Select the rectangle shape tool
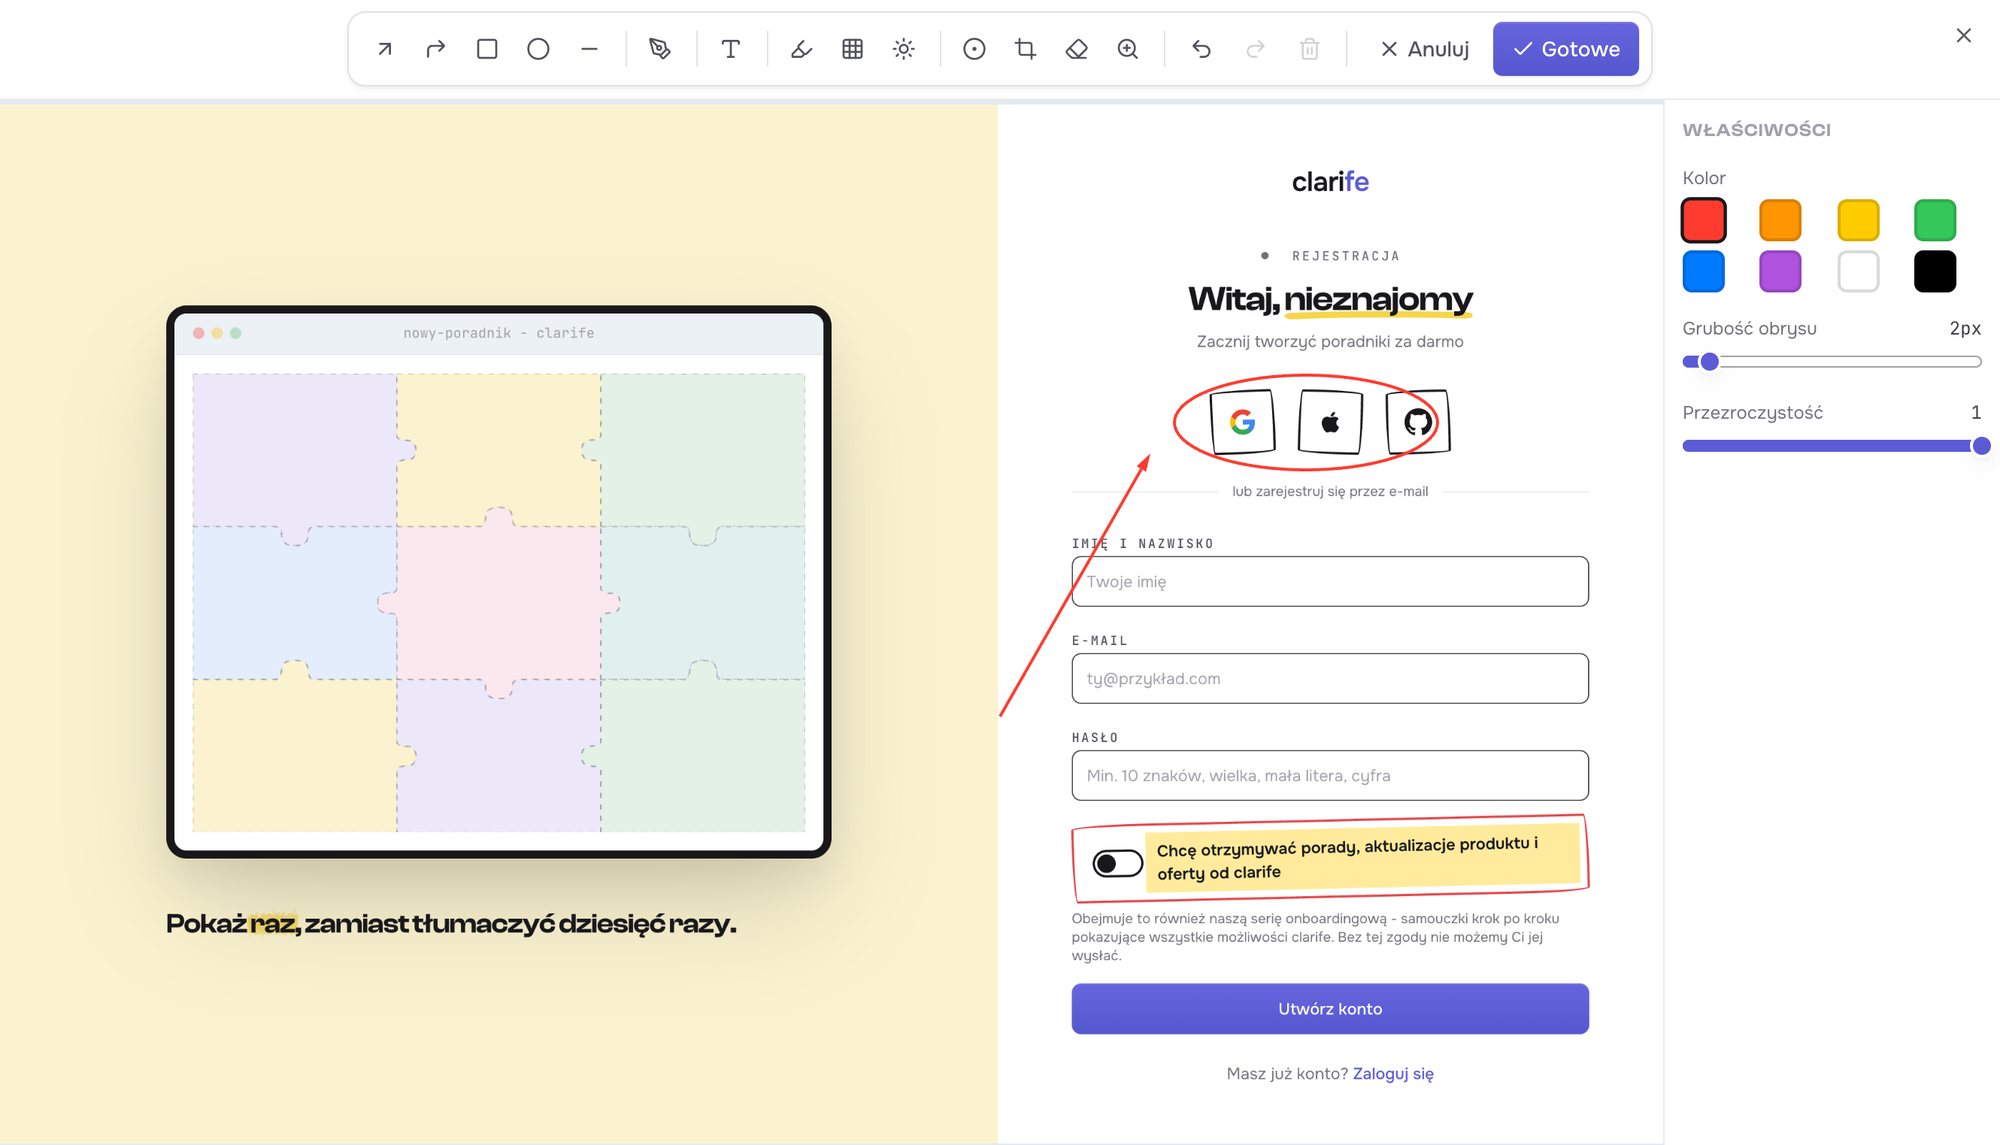Viewport: 2000px width, 1145px height. point(487,49)
